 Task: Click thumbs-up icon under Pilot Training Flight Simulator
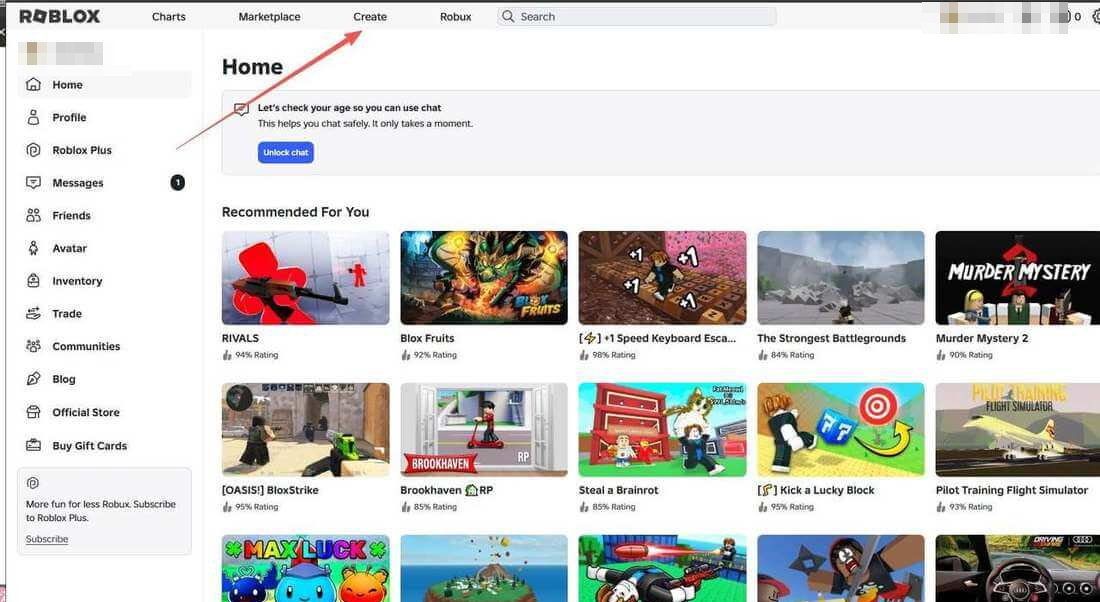pos(941,507)
